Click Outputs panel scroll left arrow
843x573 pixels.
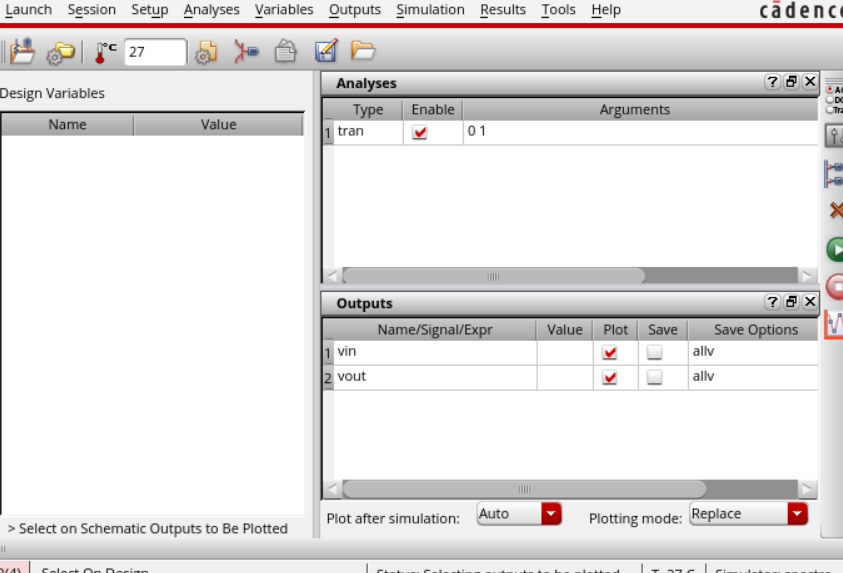click(x=332, y=489)
